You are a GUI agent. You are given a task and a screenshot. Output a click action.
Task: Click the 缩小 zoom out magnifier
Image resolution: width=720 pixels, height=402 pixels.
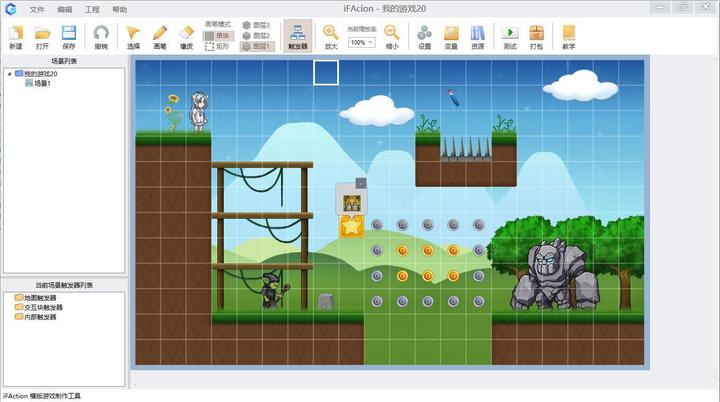pos(392,37)
